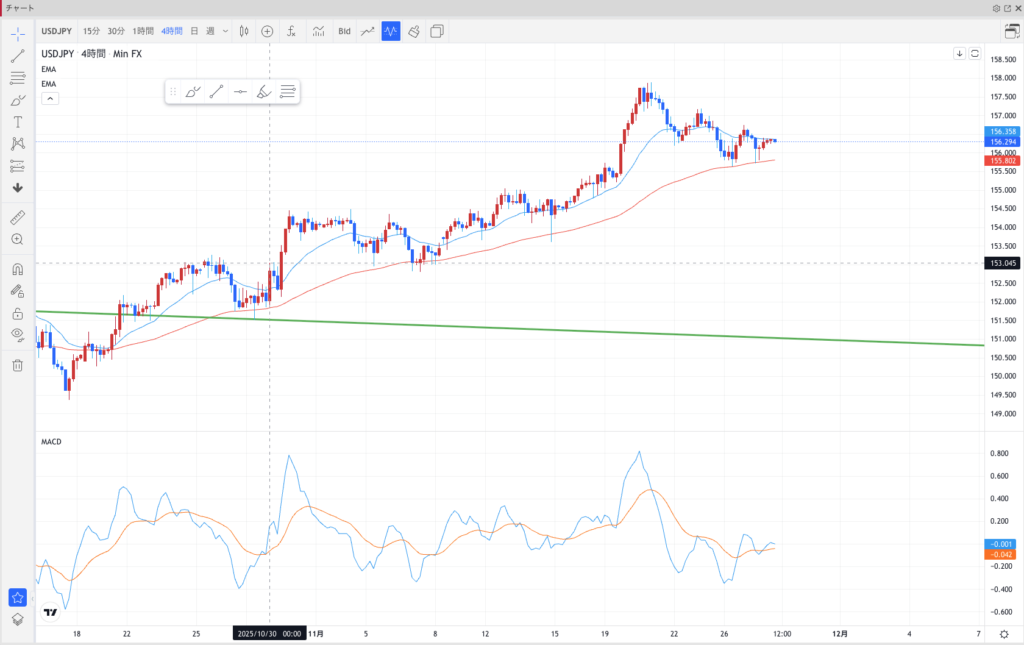Collapse the indicator legend arrow
Screen dimensions: 1024x645
pyautogui.click(x=49, y=98)
